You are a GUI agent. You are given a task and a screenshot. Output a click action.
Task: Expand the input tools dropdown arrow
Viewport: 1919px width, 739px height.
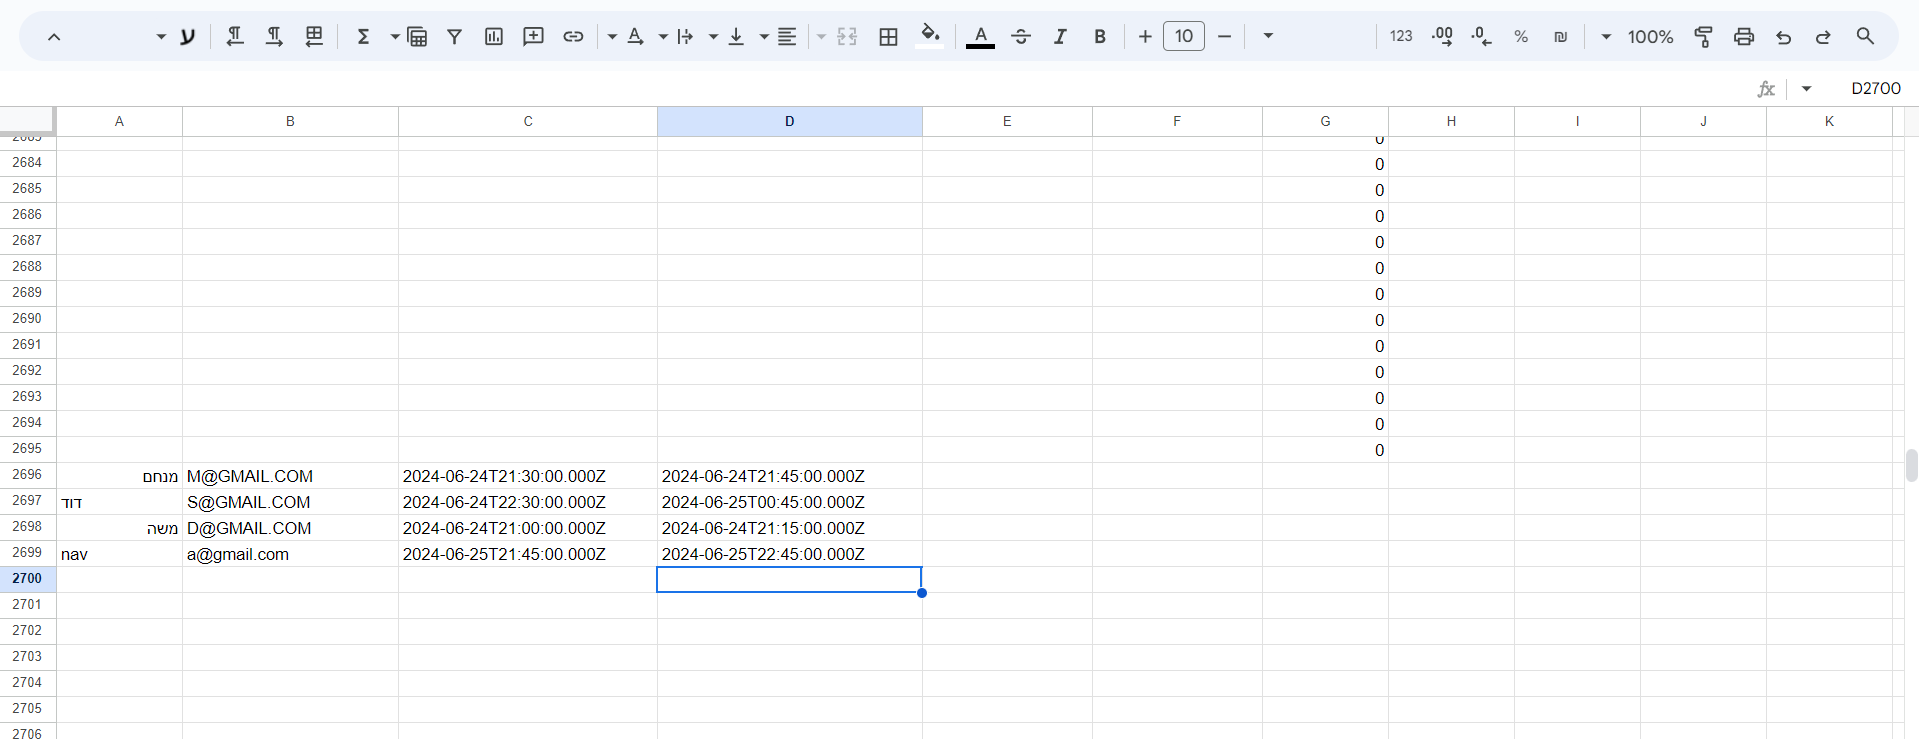click(160, 36)
